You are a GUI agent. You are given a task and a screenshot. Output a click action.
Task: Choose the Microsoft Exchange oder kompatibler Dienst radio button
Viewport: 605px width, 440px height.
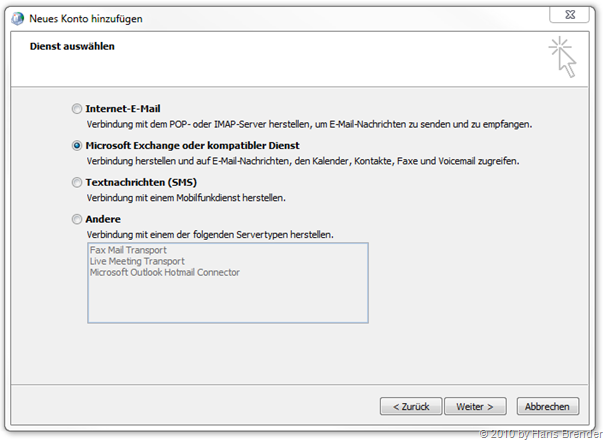[x=77, y=145]
